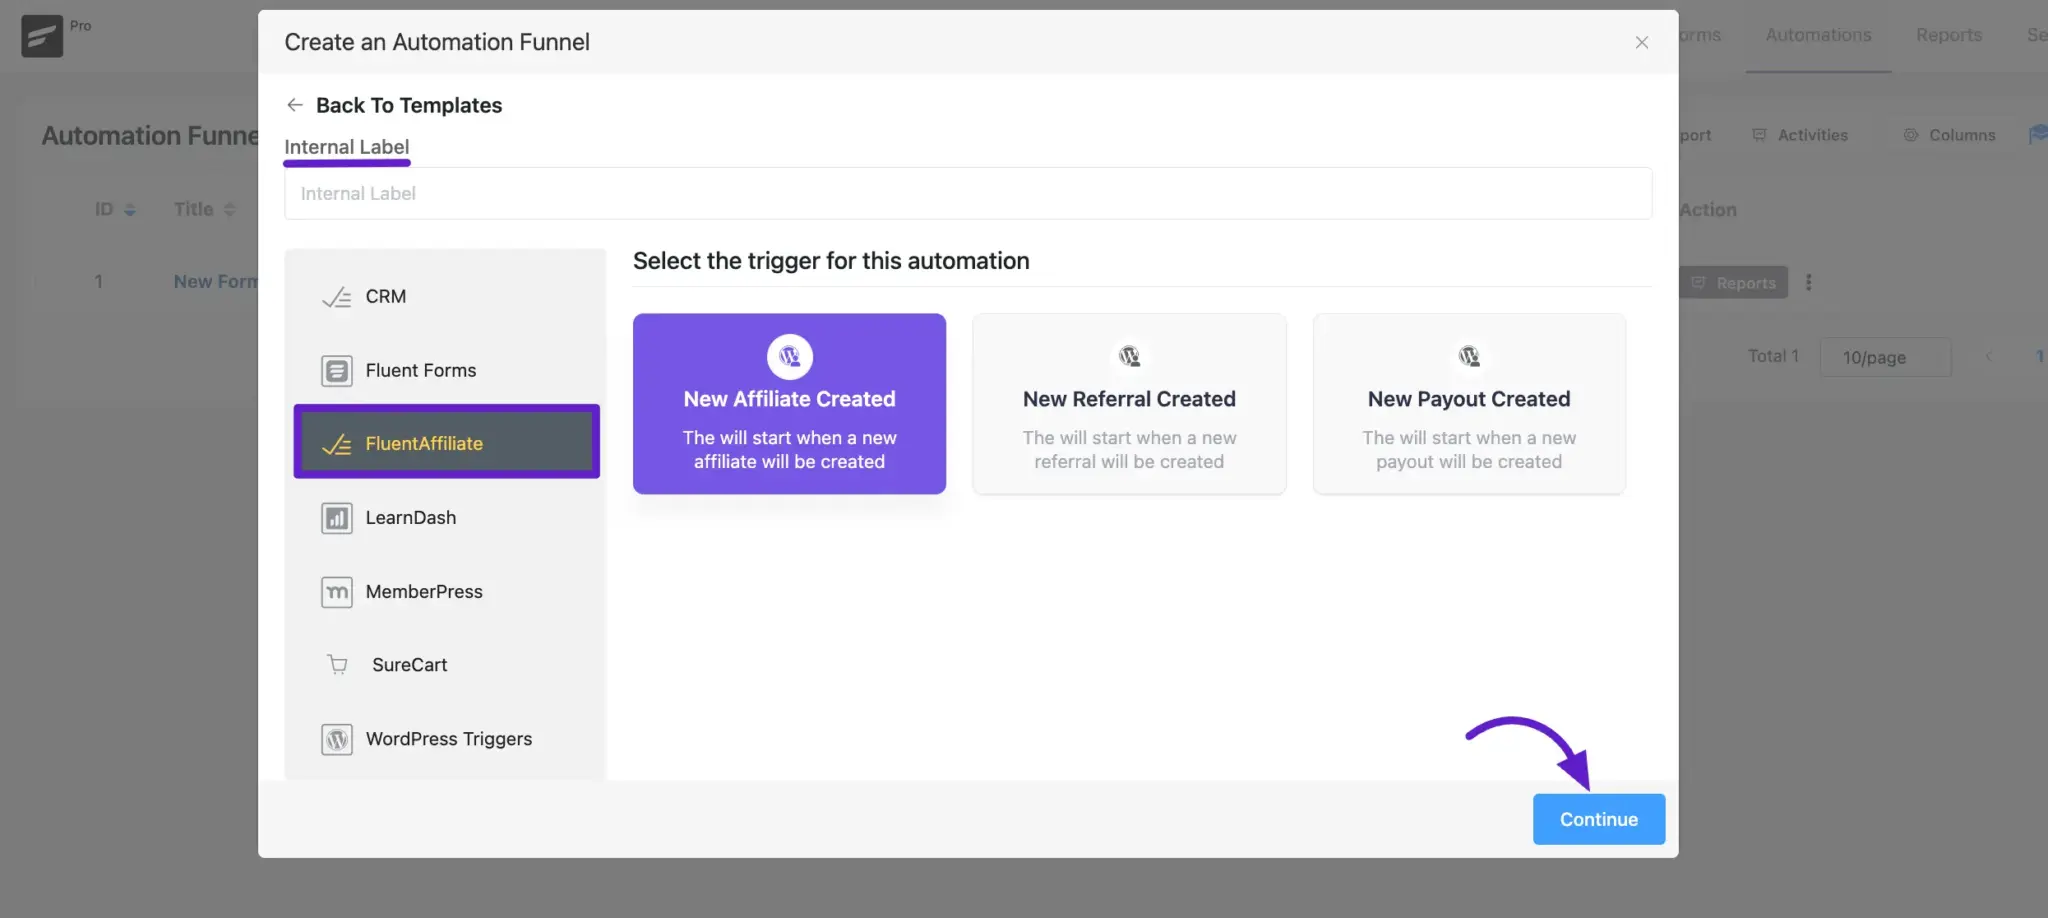
Task: Click the back arrow beside Back To Templates
Action: (x=295, y=105)
